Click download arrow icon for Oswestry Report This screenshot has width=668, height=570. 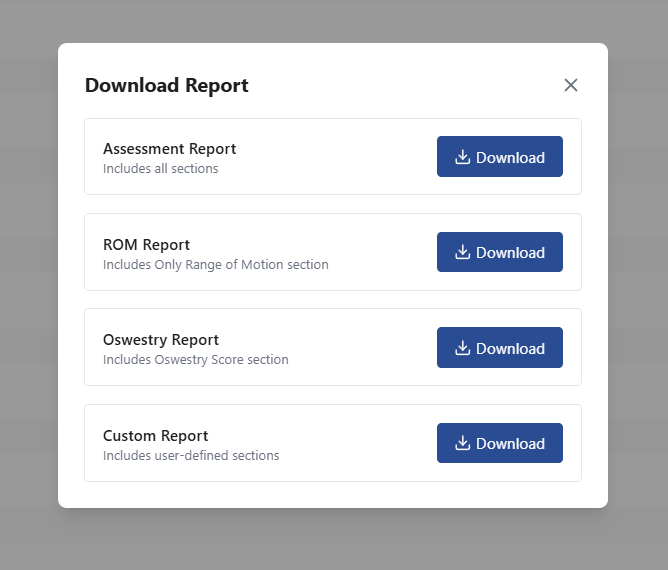462,348
